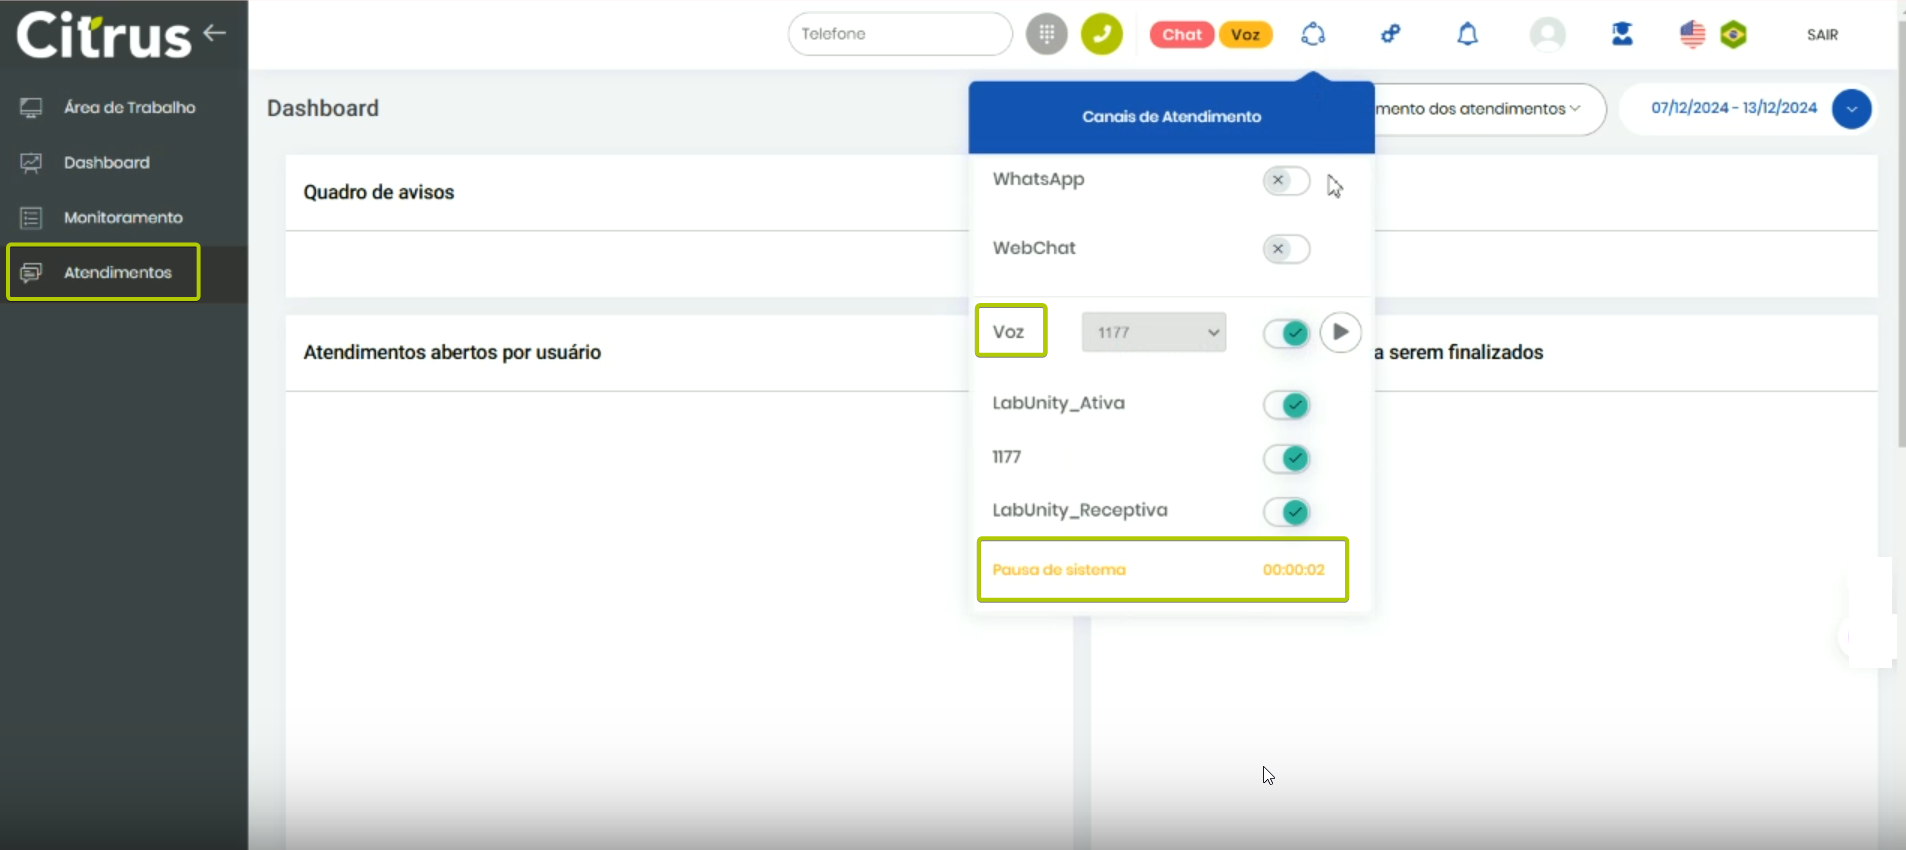Turn off the LabUnity_Receptiva toggle
Viewport: 1906px width, 850px height.
tap(1286, 512)
